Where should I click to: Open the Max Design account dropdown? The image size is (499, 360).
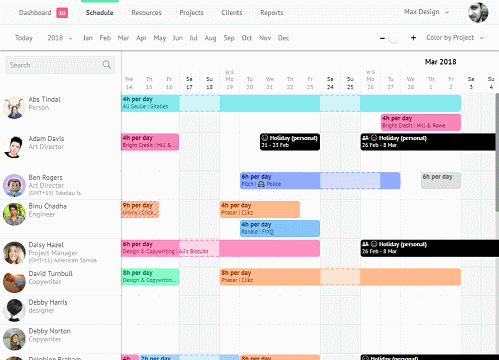pos(426,12)
